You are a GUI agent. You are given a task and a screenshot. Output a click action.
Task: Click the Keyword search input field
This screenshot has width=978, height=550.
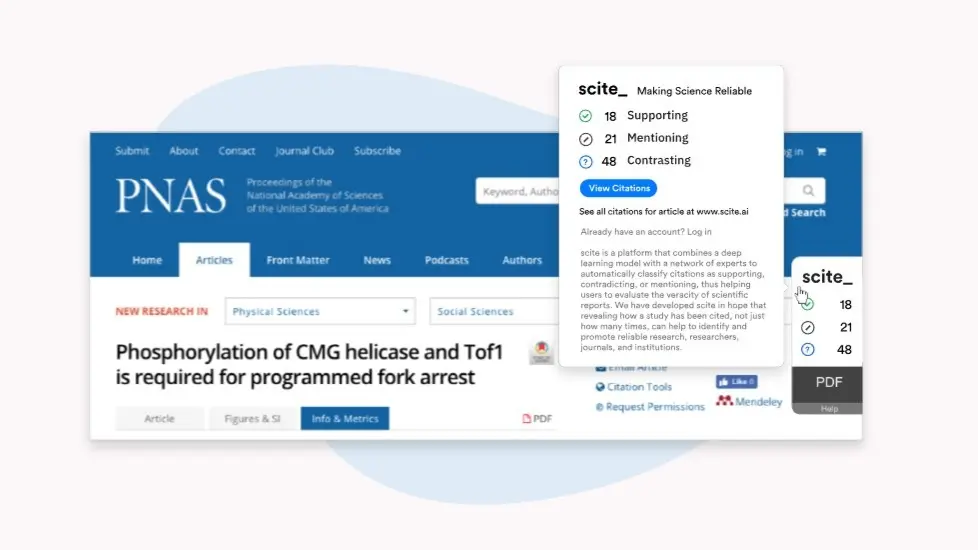click(518, 191)
